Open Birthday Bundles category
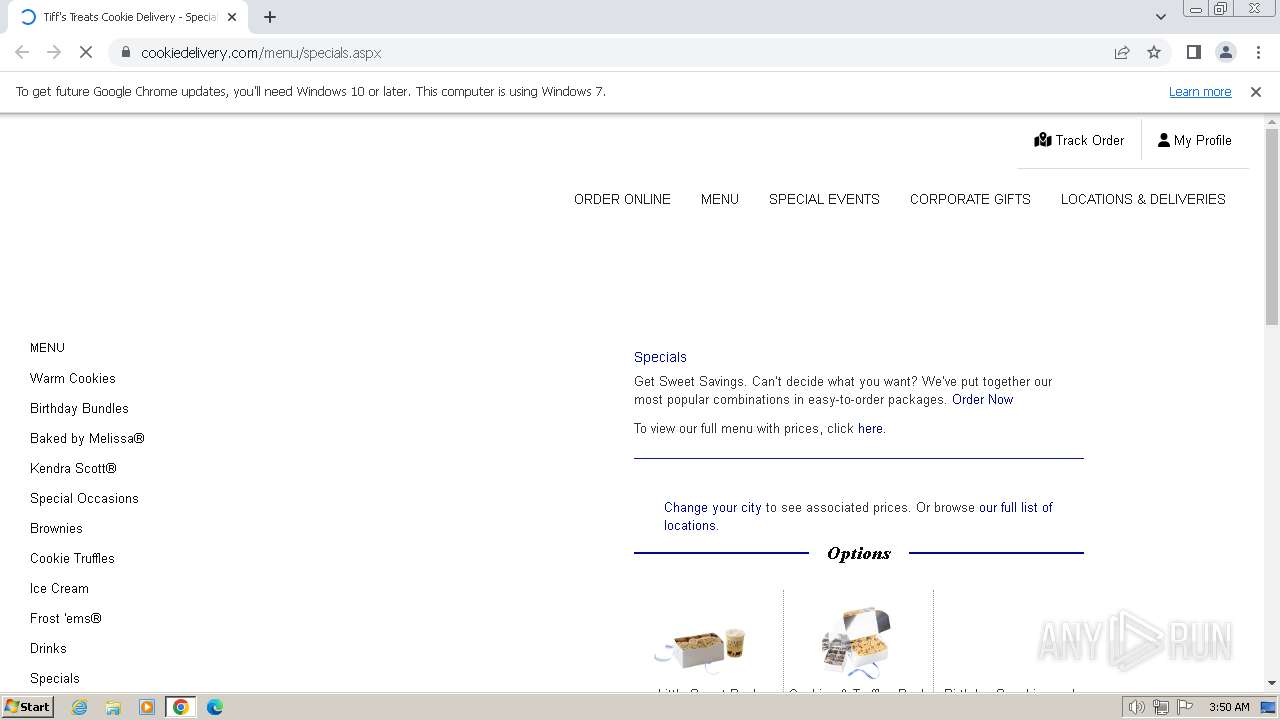The height and width of the screenshot is (720, 1280). pos(79,409)
